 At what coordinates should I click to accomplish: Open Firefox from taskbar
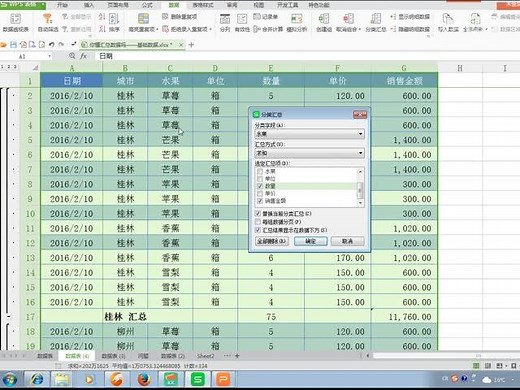(144, 380)
